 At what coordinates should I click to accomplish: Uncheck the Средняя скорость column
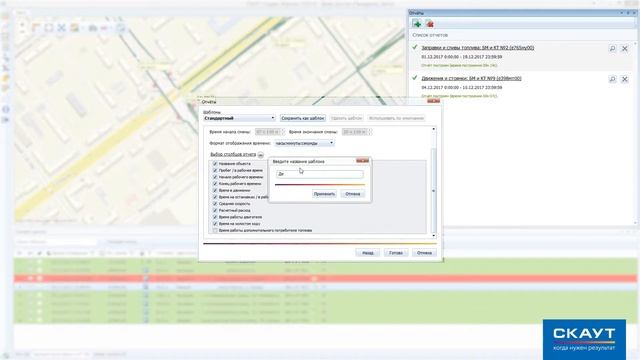[215, 204]
